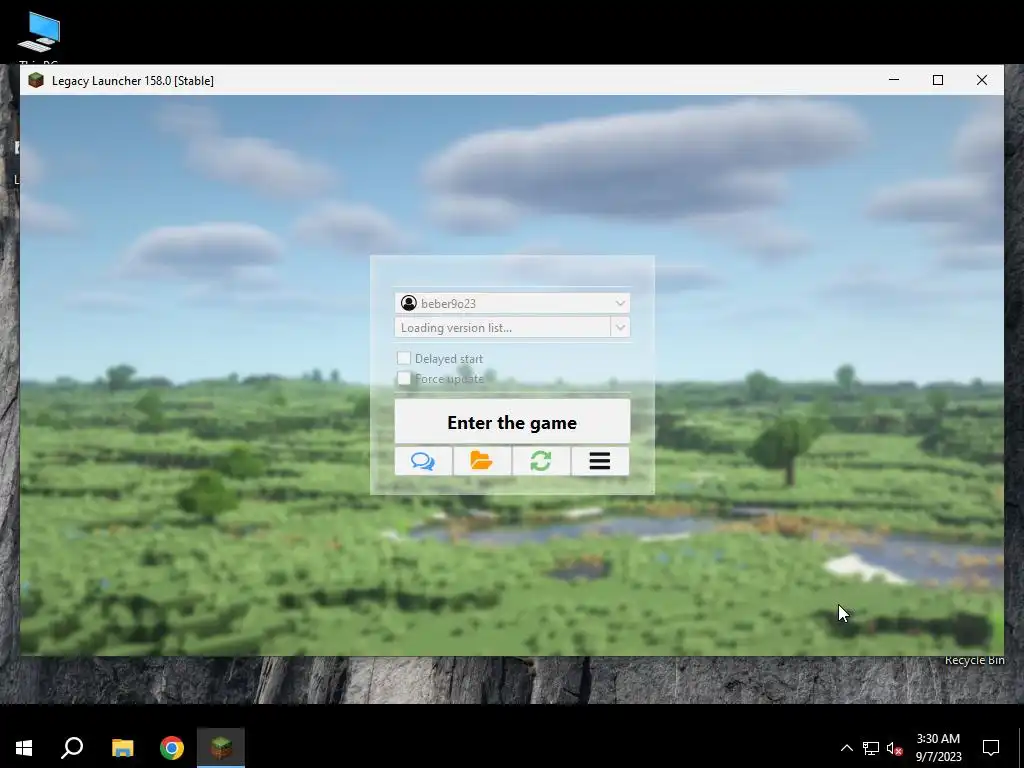
Task: Open the game folder icon button
Action: click(x=482, y=461)
